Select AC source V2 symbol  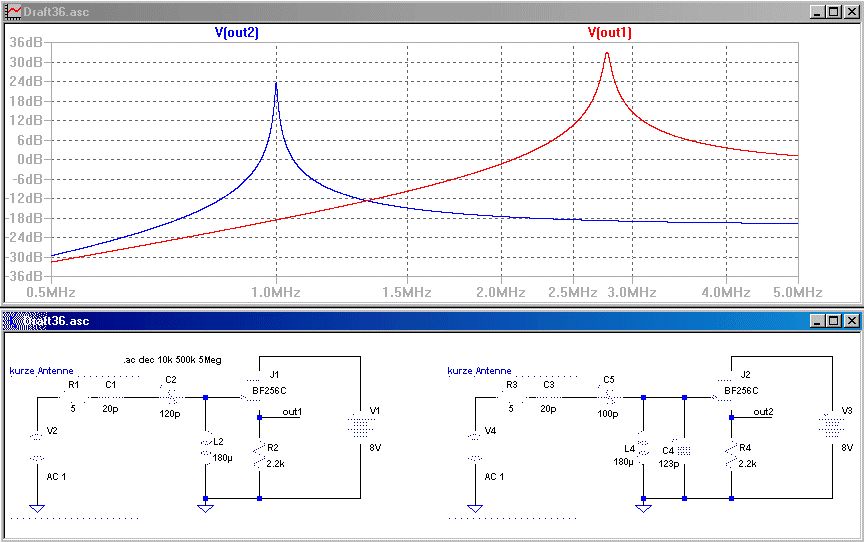click(36, 447)
